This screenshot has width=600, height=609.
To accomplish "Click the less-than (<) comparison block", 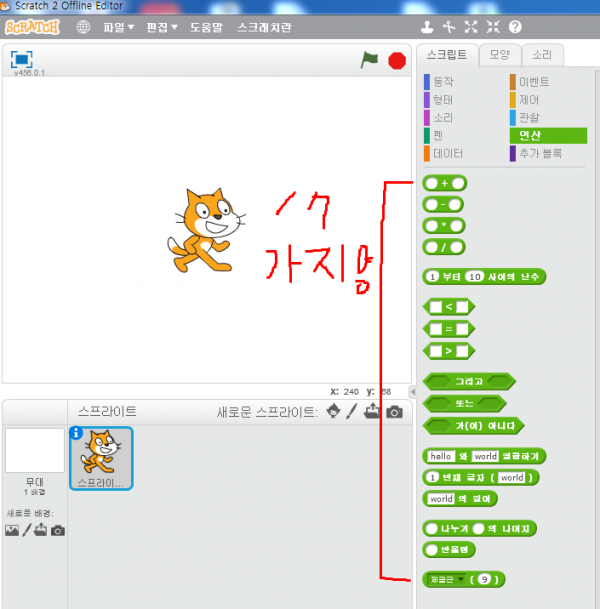I will 449,307.
